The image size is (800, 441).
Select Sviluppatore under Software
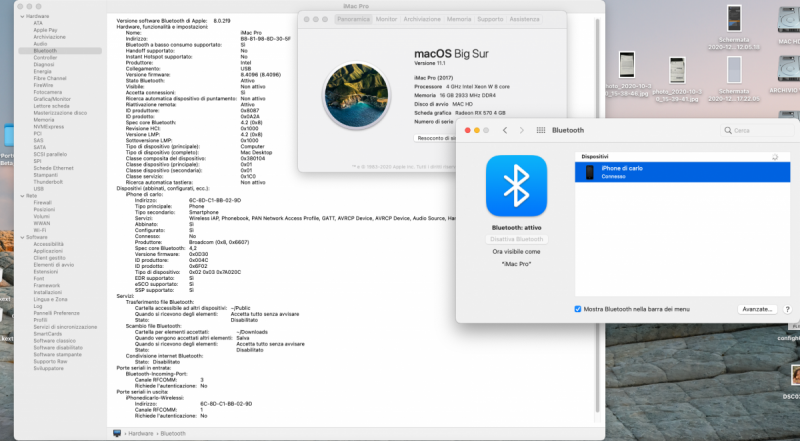48,368
